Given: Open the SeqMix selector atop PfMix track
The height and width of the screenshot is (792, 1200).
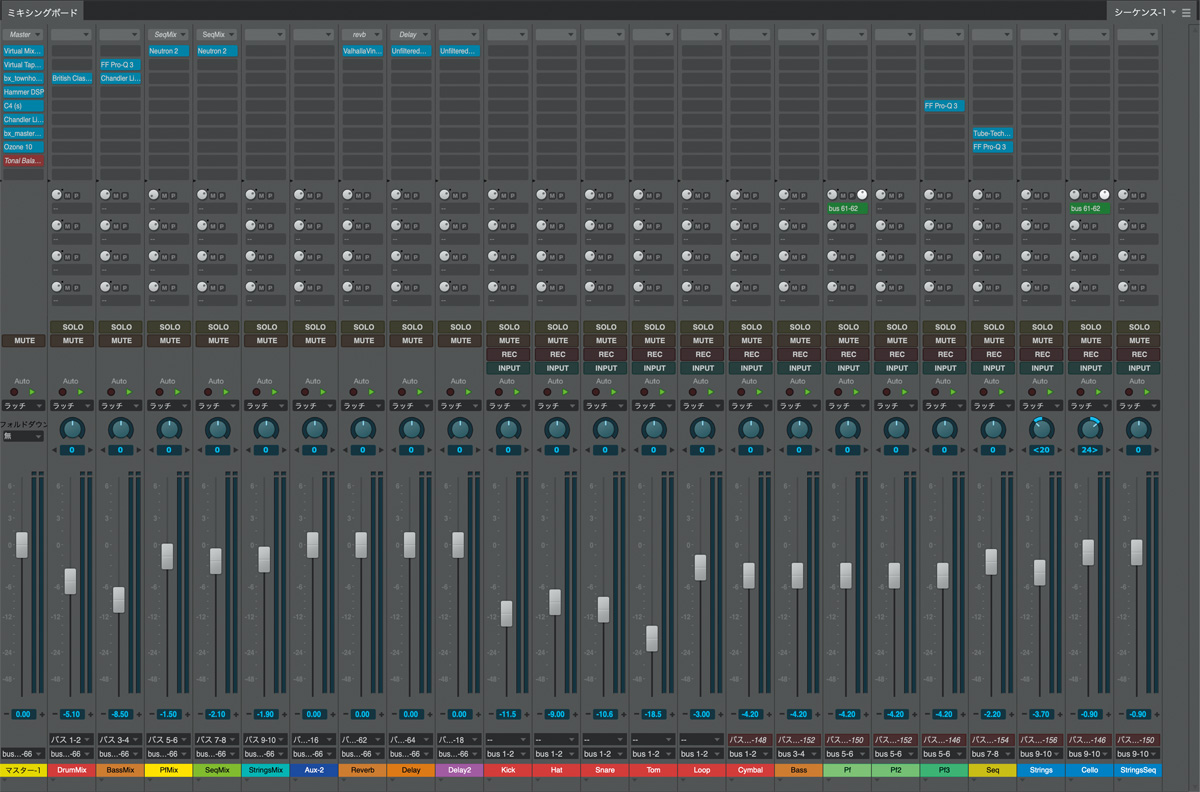Looking at the screenshot, I should tap(170, 34).
